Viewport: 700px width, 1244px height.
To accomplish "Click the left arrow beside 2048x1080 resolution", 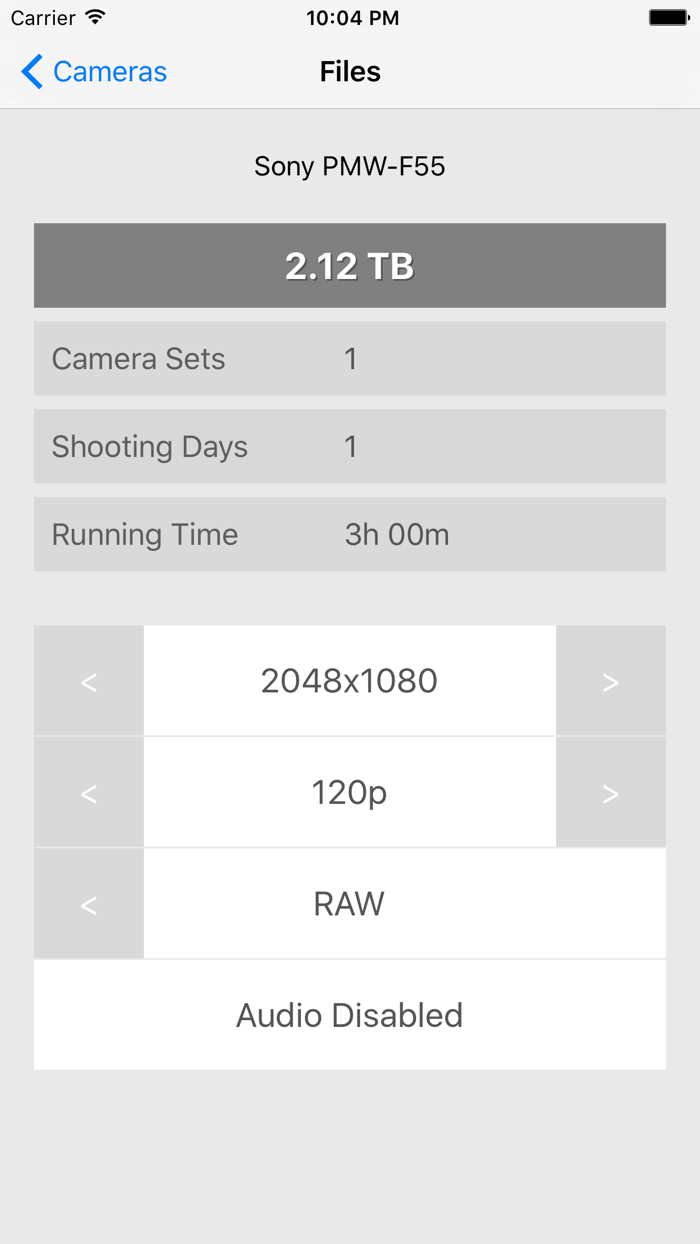I will [88, 680].
